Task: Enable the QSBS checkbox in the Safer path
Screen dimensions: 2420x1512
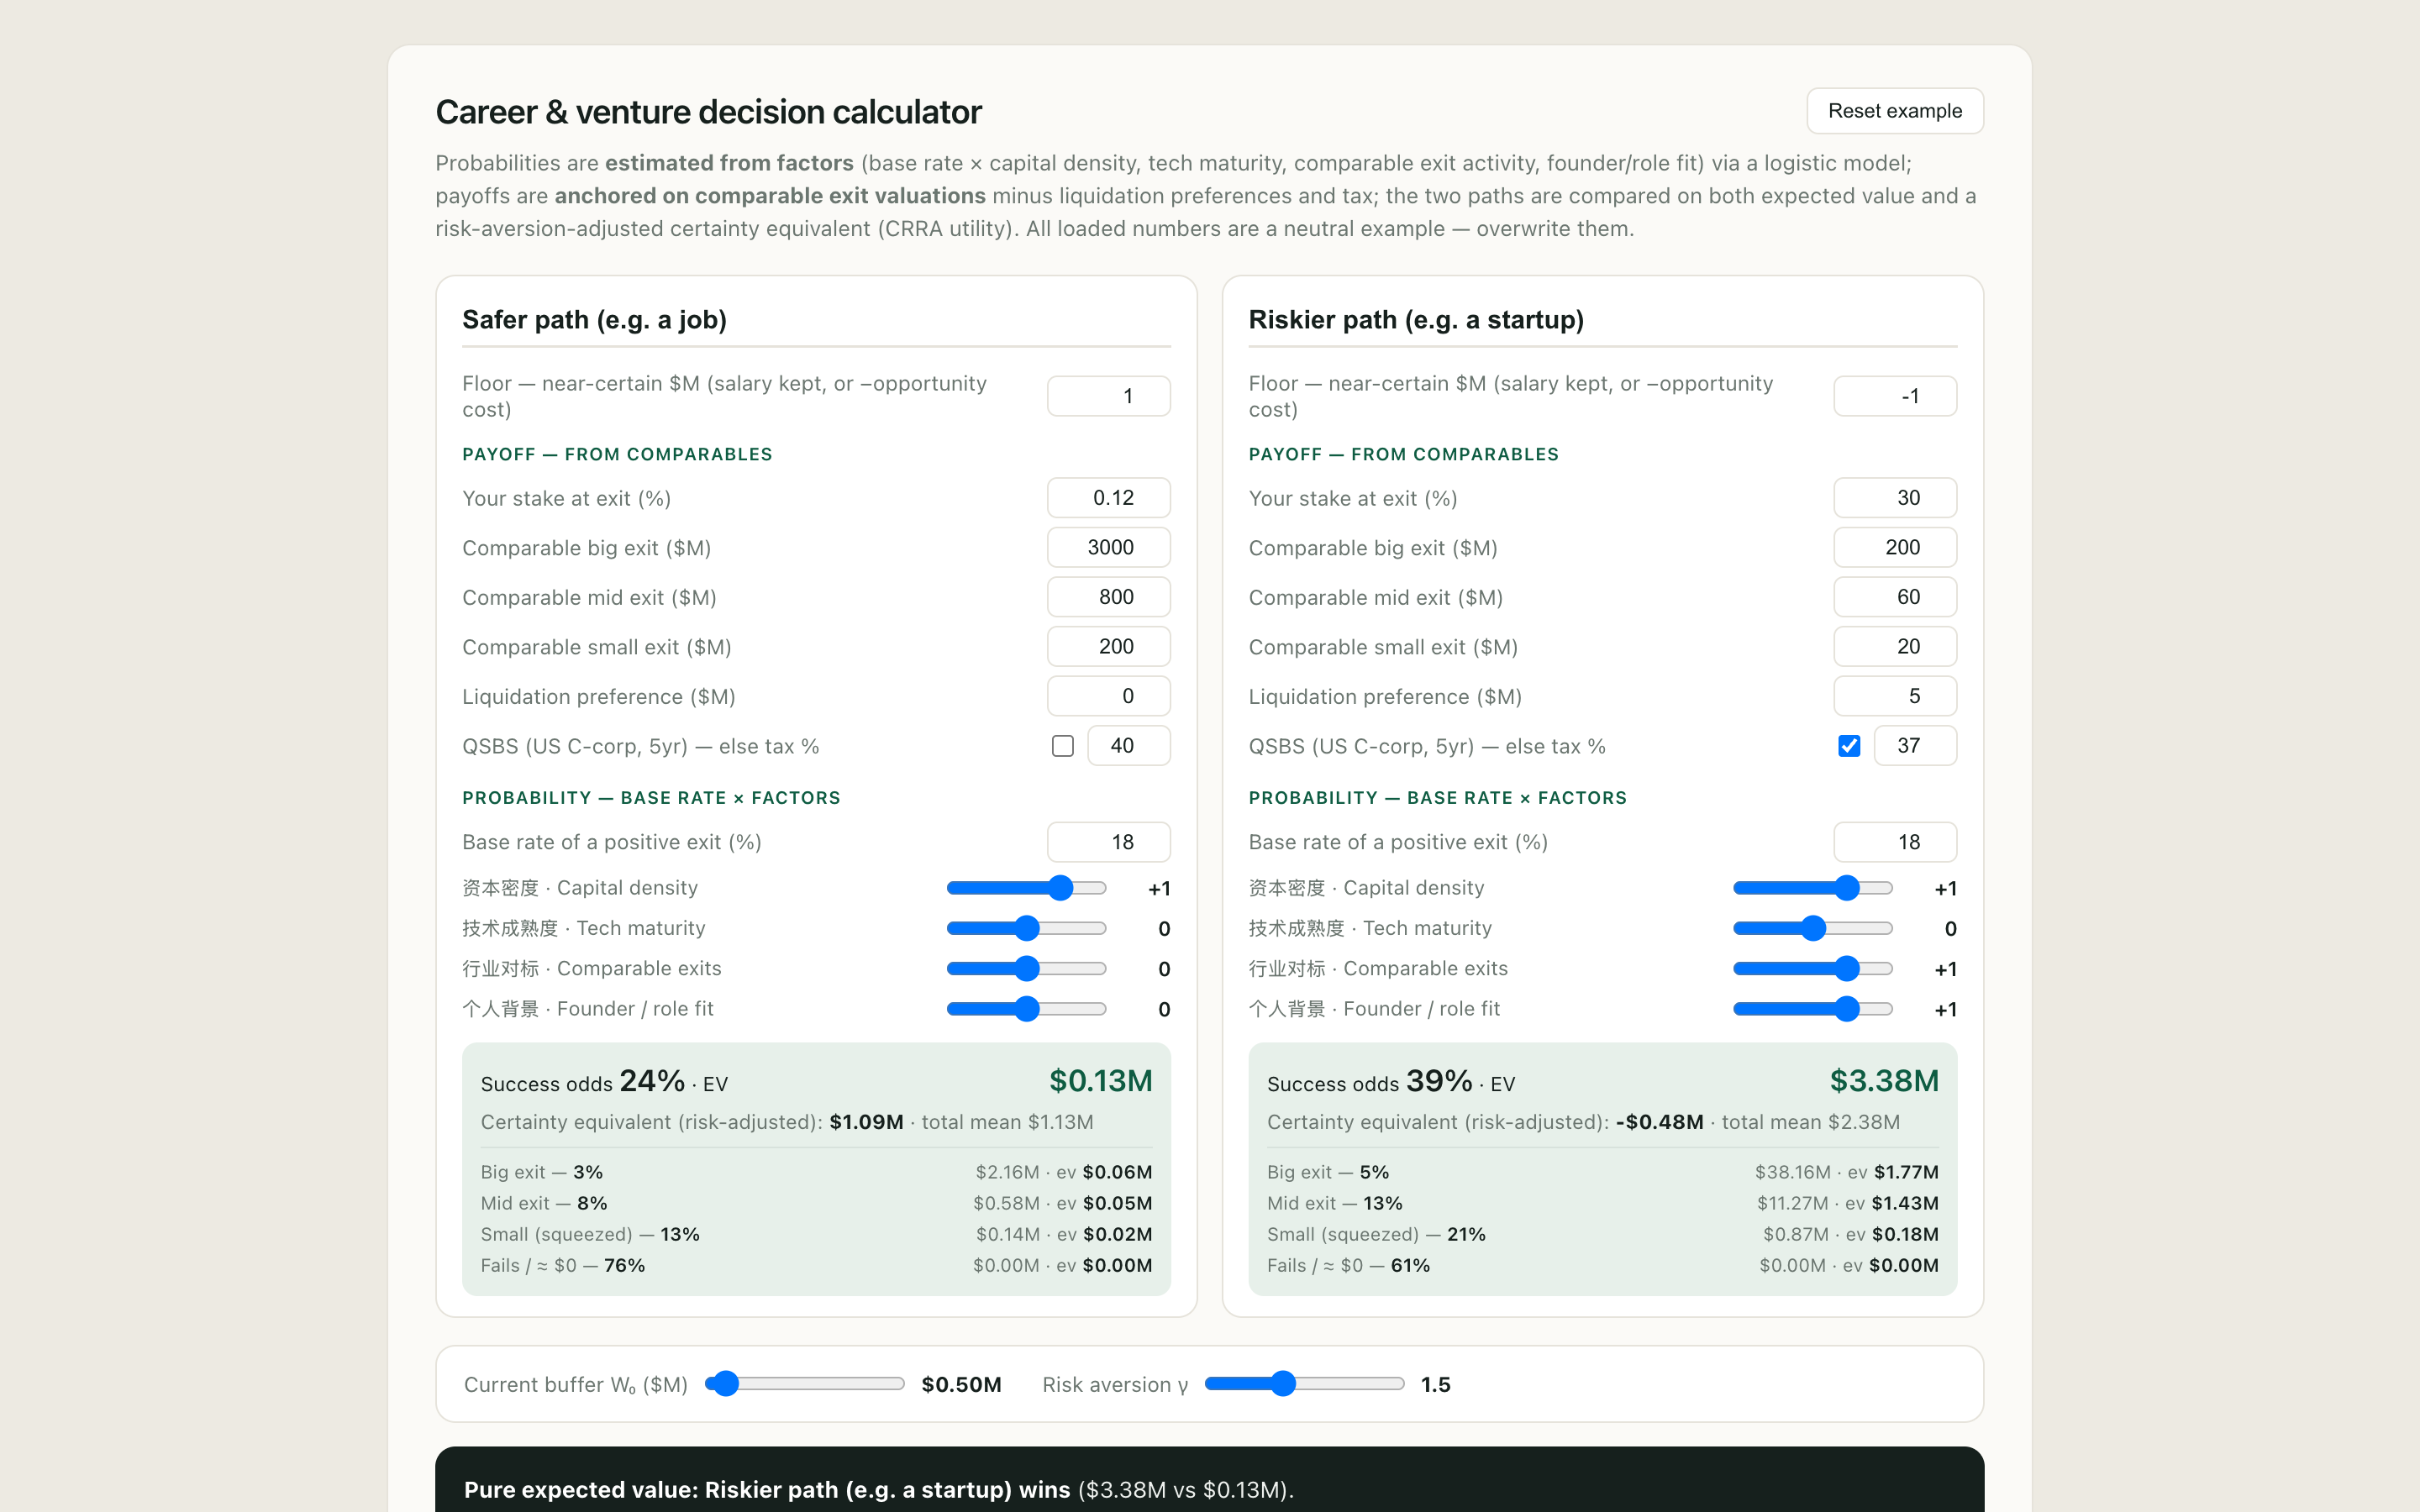Action: (x=1062, y=746)
